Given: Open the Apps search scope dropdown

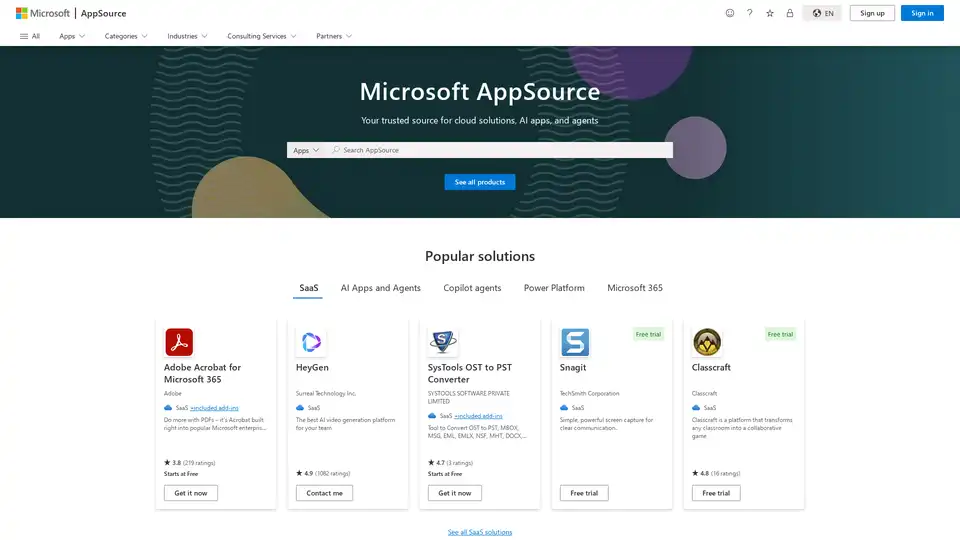Looking at the screenshot, I should (x=306, y=150).
